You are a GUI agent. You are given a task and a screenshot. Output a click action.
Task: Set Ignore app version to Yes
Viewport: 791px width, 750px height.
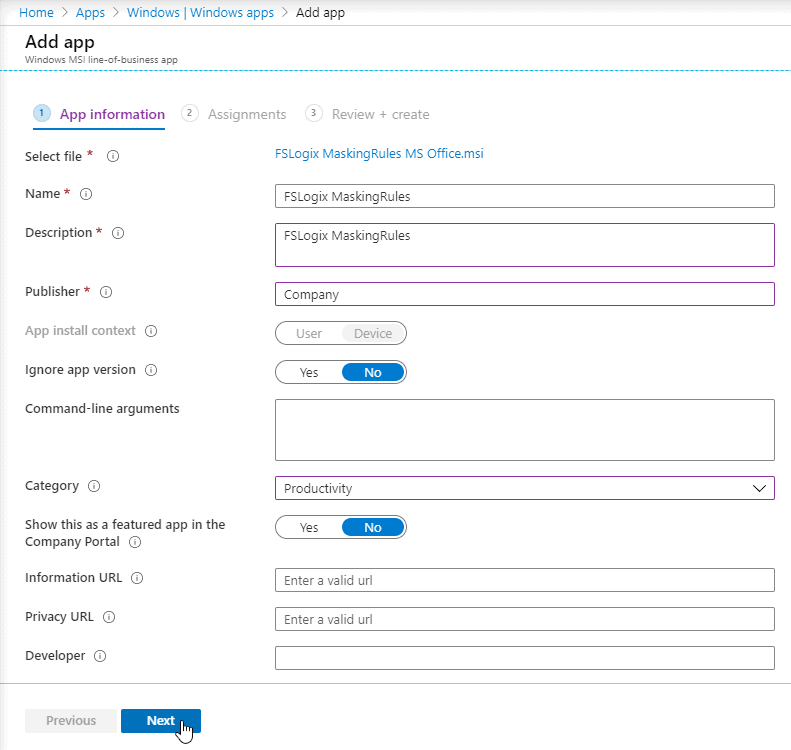pyautogui.click(x=309, y=372)
